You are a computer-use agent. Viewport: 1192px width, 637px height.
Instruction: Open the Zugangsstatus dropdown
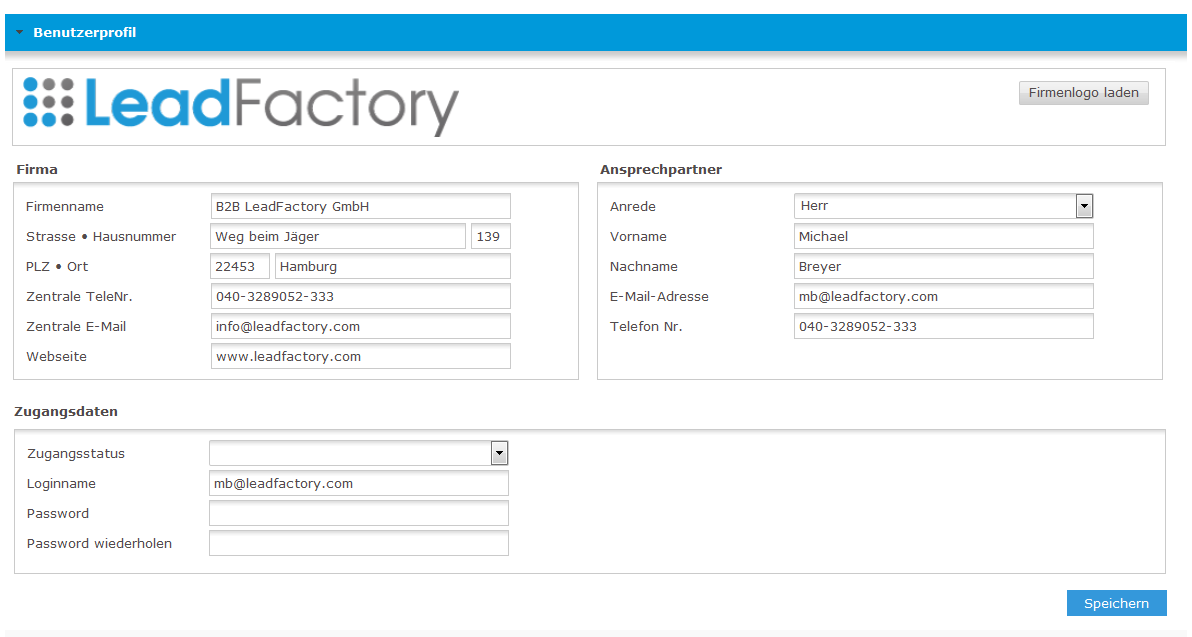pyautogui.click(x=359, y=453)
